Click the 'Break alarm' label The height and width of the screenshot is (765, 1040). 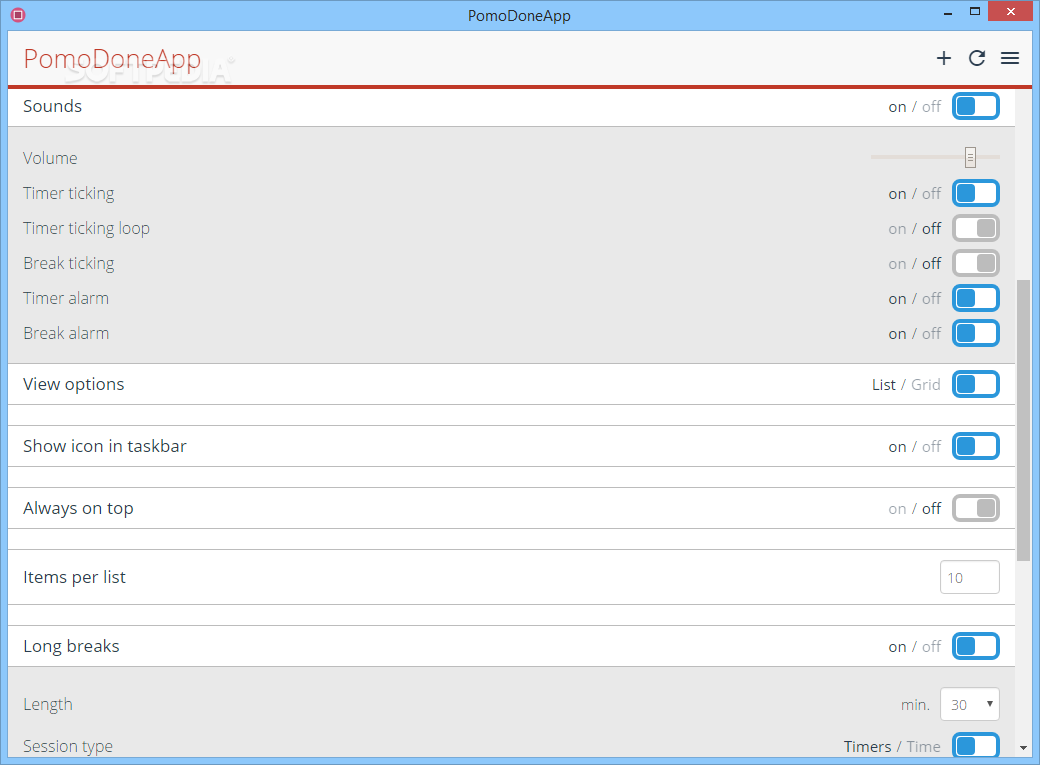coord(66,333)
